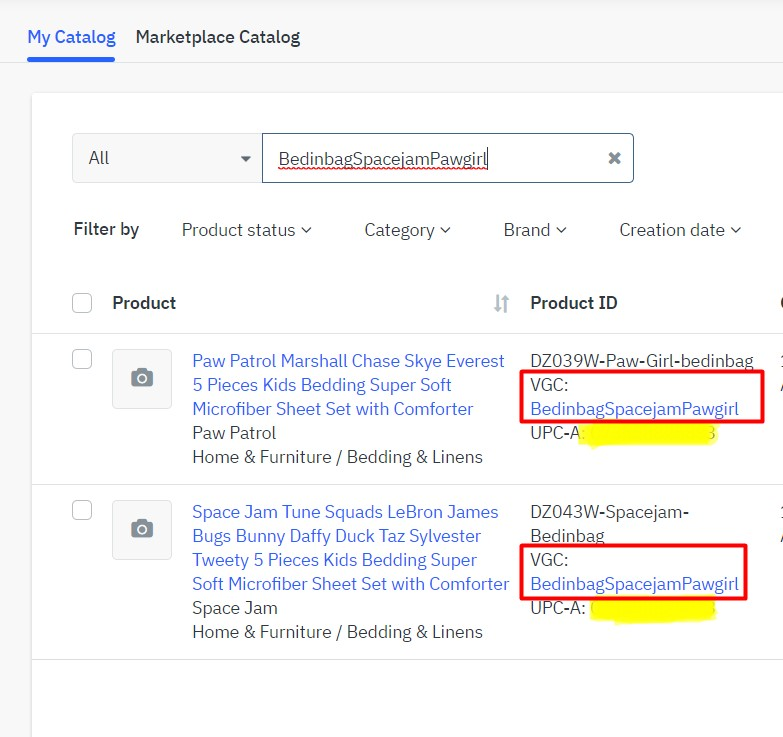
Task: Select the Paw Patrol product row checkbox
Action: click(x=82, y=359)
